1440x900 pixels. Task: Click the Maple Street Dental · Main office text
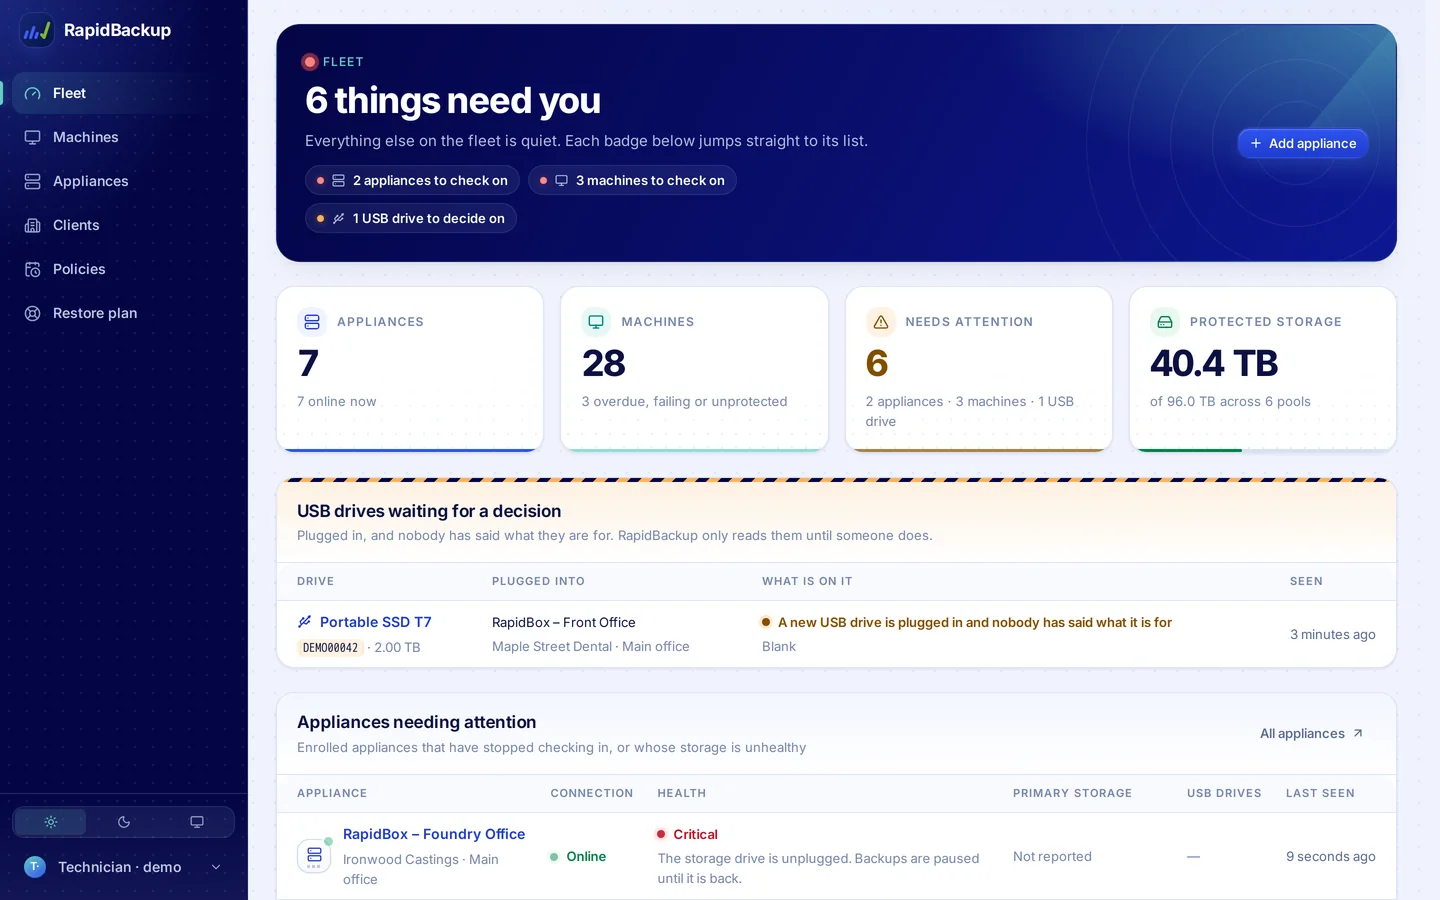(x=591, y=646)
